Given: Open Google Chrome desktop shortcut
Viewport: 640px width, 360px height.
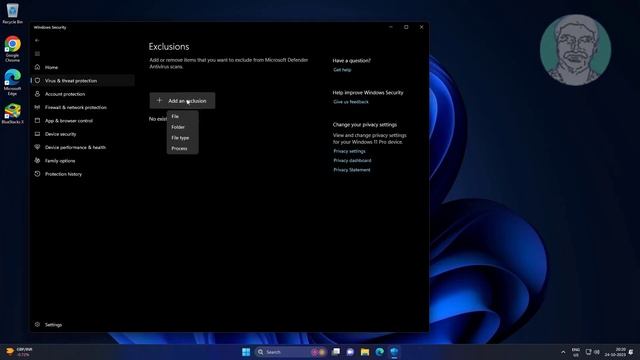Looking at the screenshot, I should (13, 49).
